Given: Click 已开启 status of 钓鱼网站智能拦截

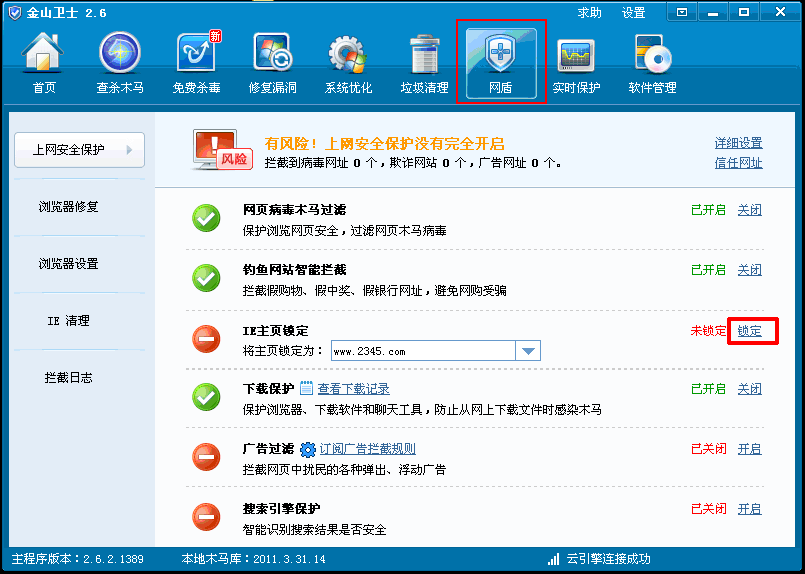Looking at the screenshot, I should point(708,270).
